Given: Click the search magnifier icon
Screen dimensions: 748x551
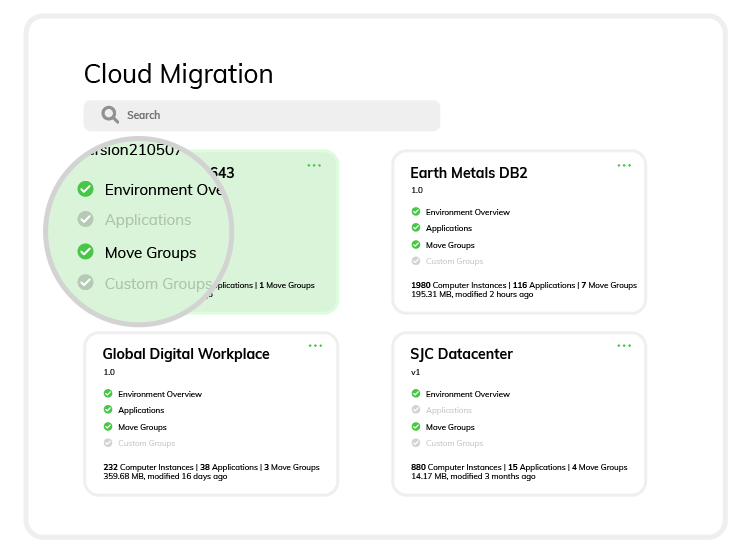Looking at the screenshot, I should [110, 115].
